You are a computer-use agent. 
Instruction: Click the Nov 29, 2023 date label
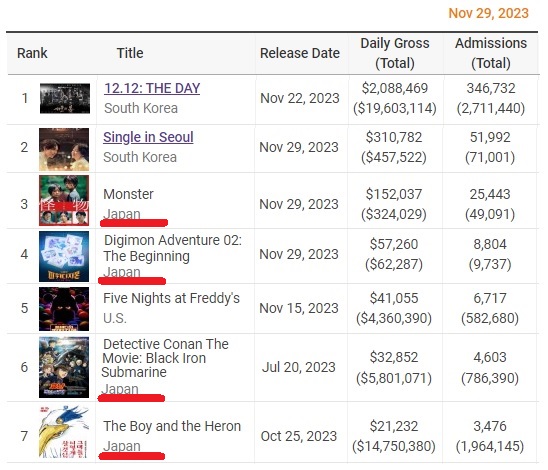tap(488, 13)
